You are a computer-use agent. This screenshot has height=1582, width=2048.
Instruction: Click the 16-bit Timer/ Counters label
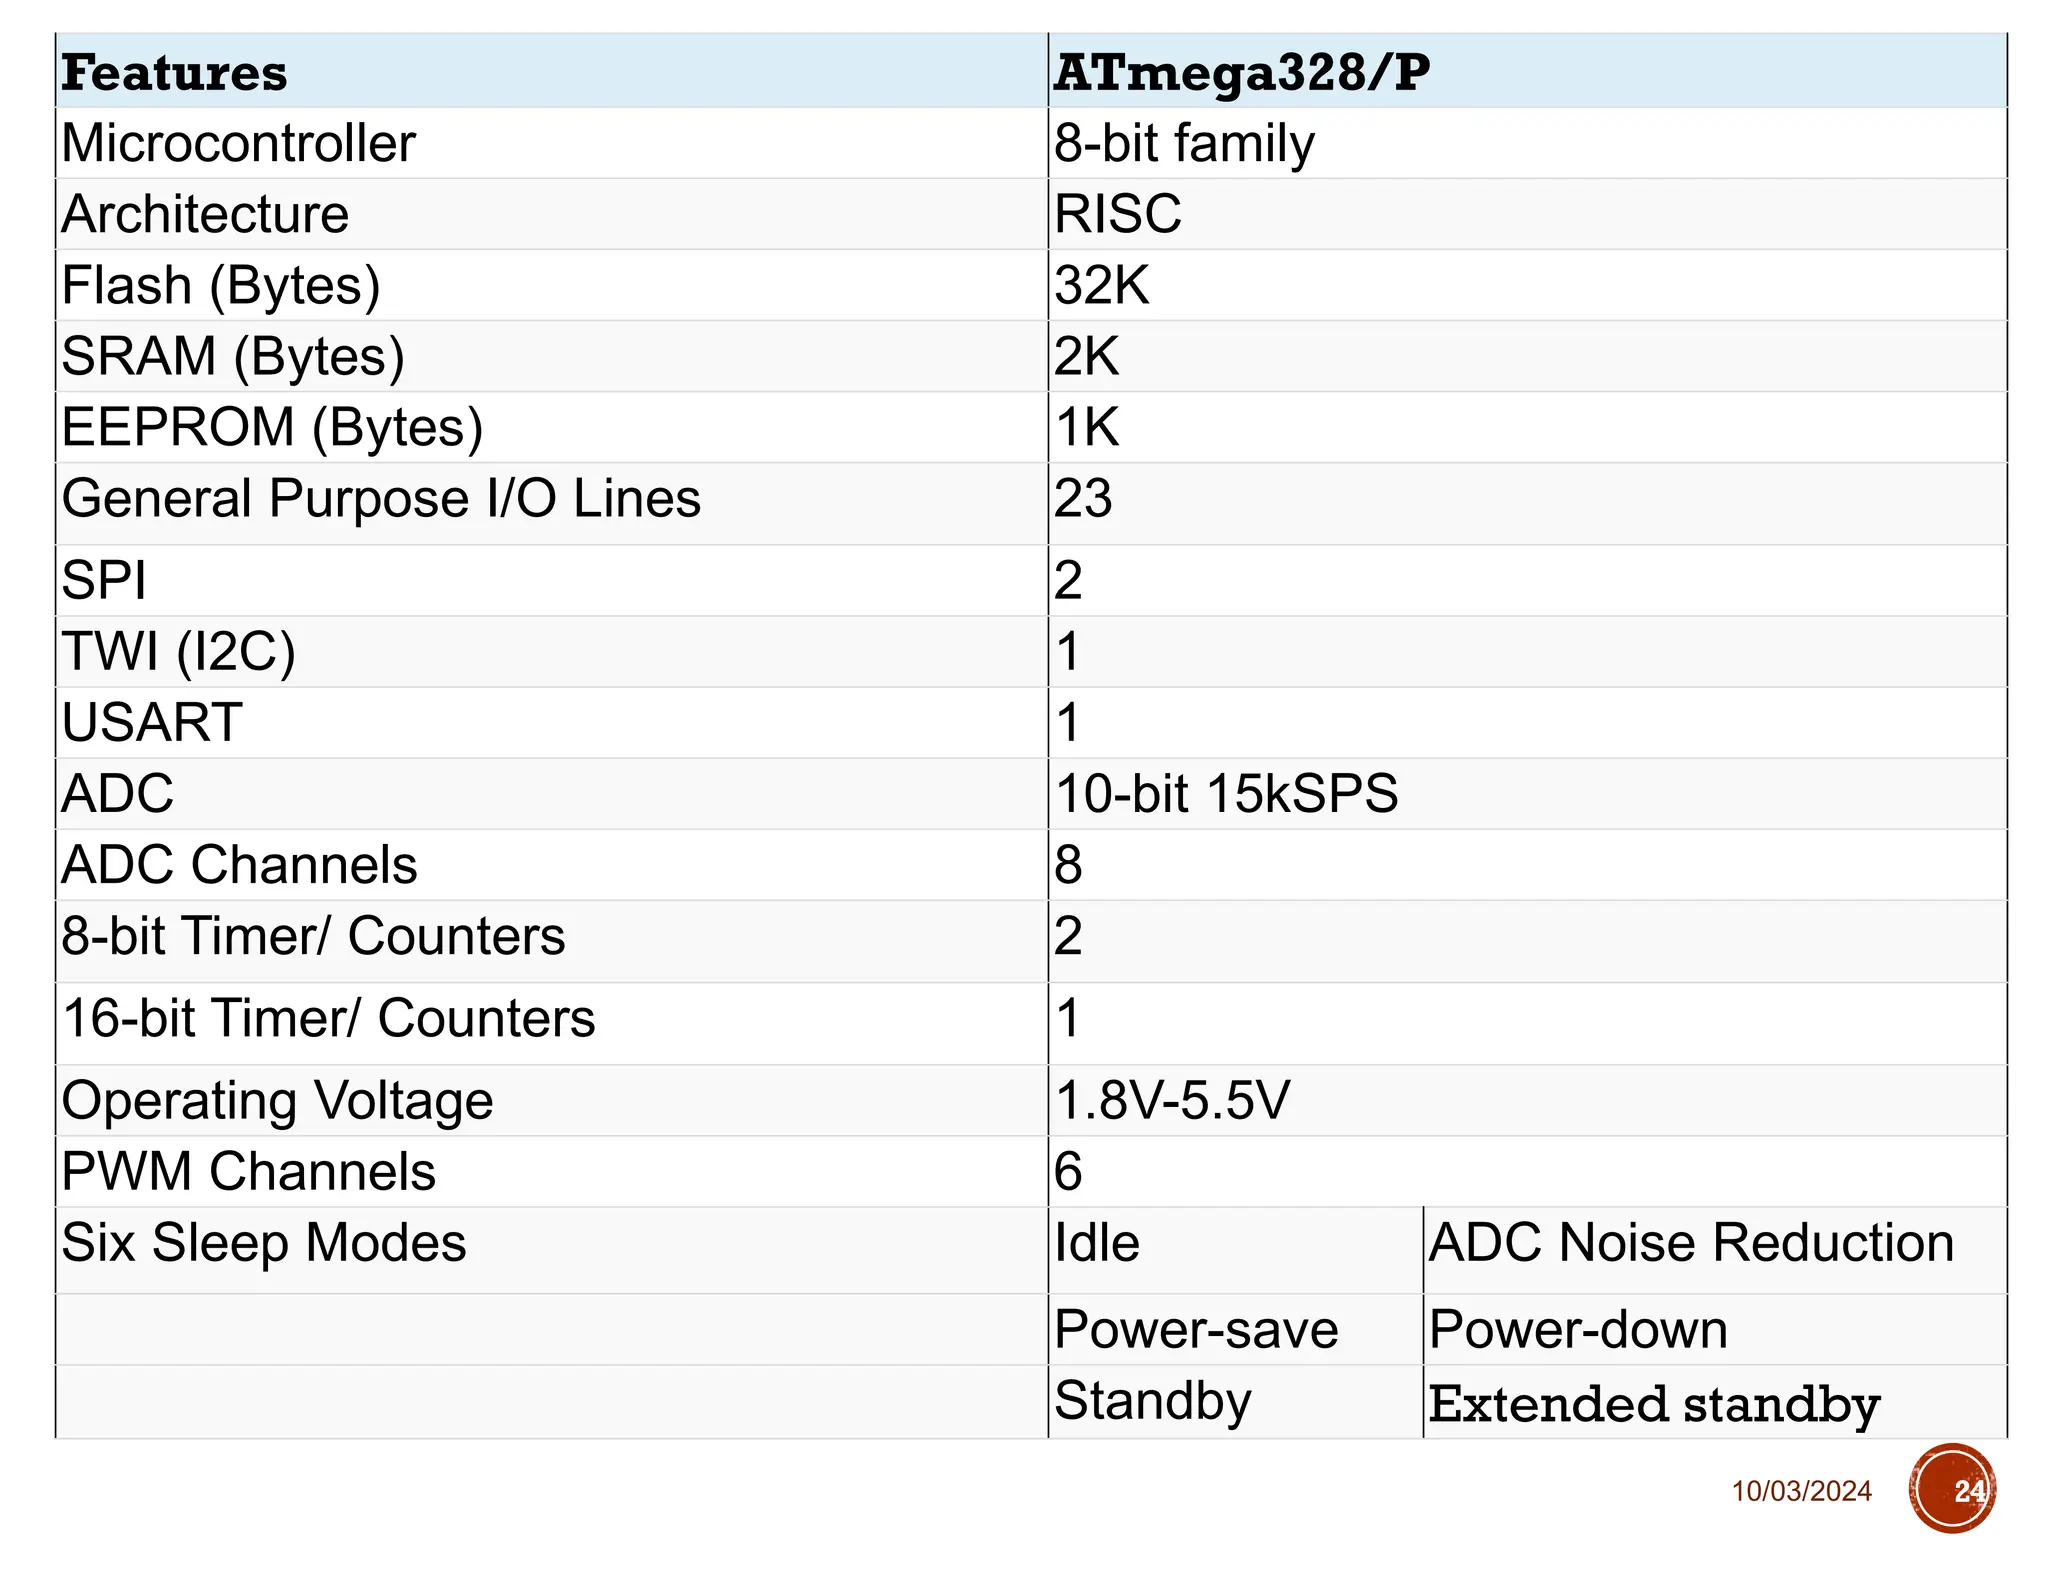(x=328, y=1018)
